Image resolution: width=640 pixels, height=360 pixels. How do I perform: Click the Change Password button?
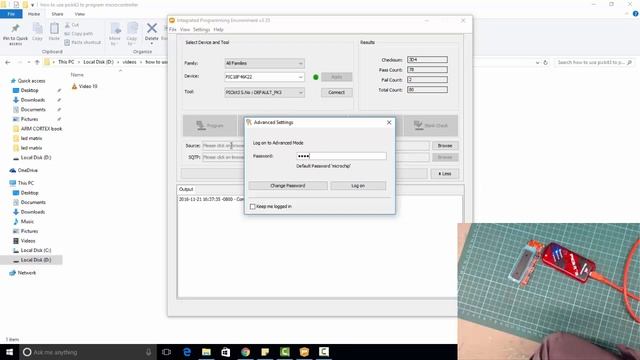pyautogui.click(x=288, y=186)
